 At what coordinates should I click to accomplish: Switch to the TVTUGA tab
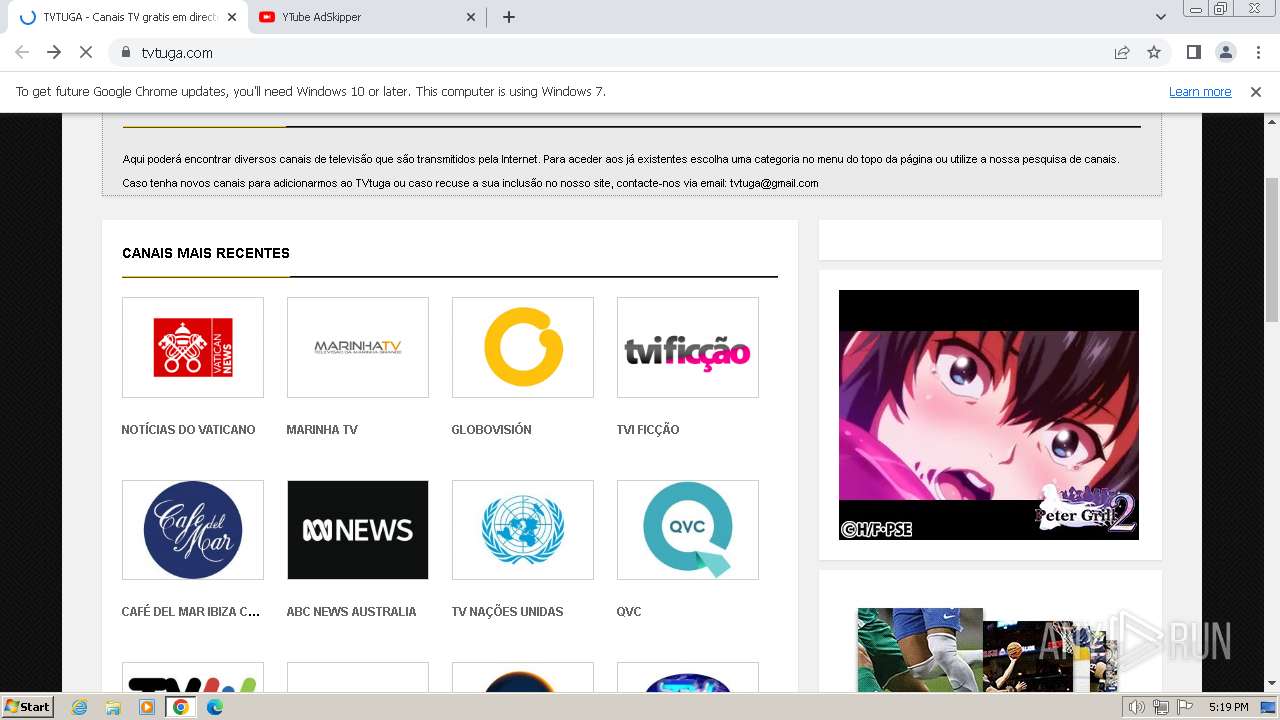[130, 17]
